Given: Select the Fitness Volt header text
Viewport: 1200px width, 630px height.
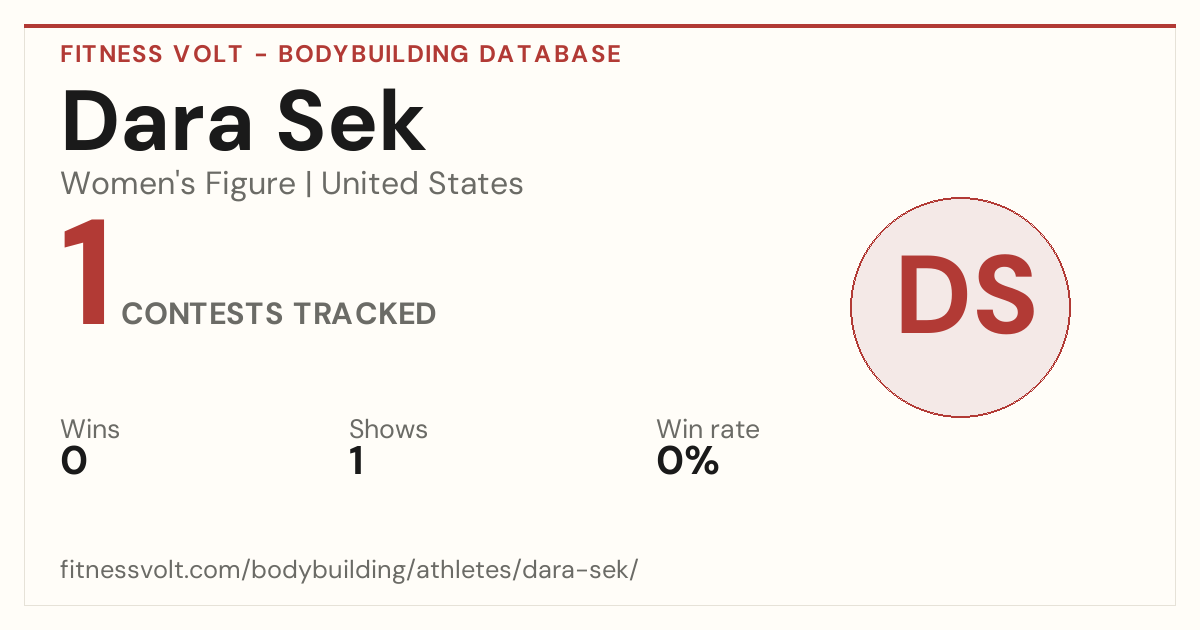Looking at the screenshot, I should coord(151,54).
